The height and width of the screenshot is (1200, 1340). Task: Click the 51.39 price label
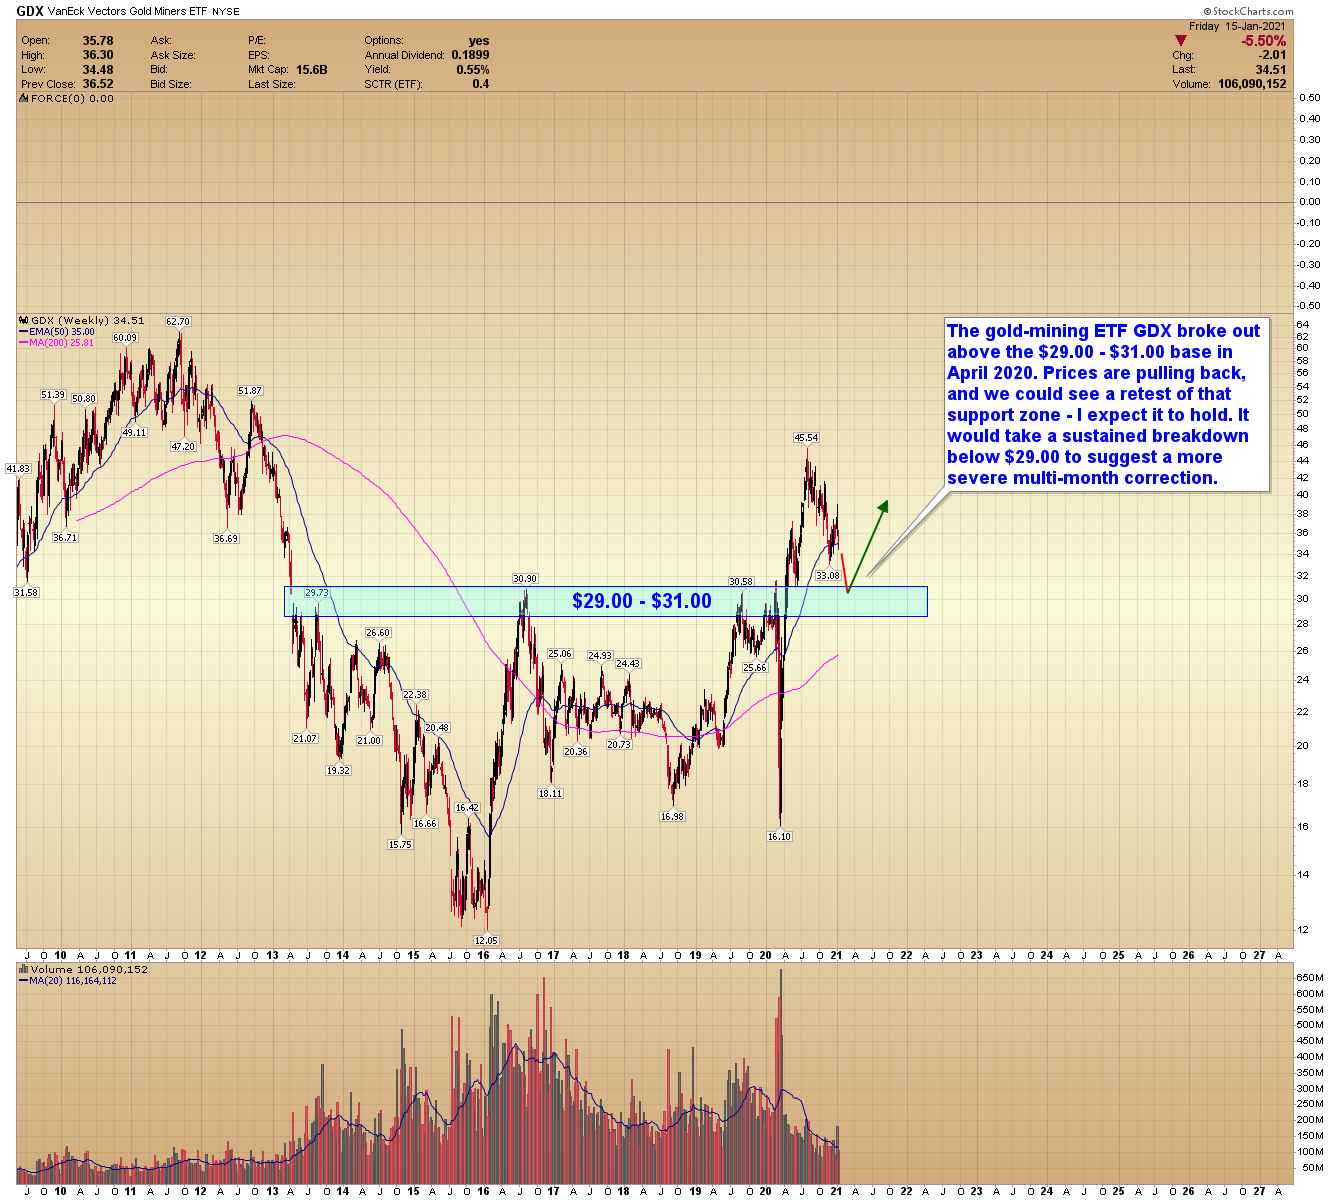tap(53, 395)
